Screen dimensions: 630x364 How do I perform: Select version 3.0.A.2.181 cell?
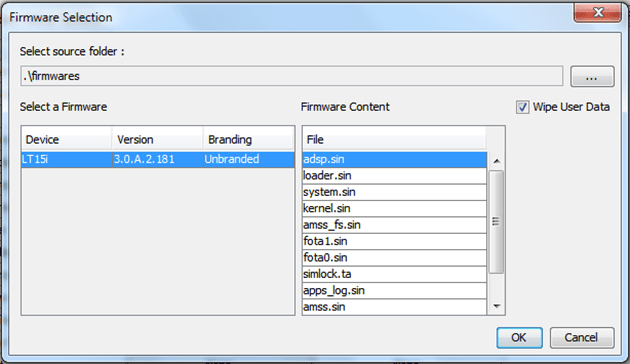[x=158, y=160]
